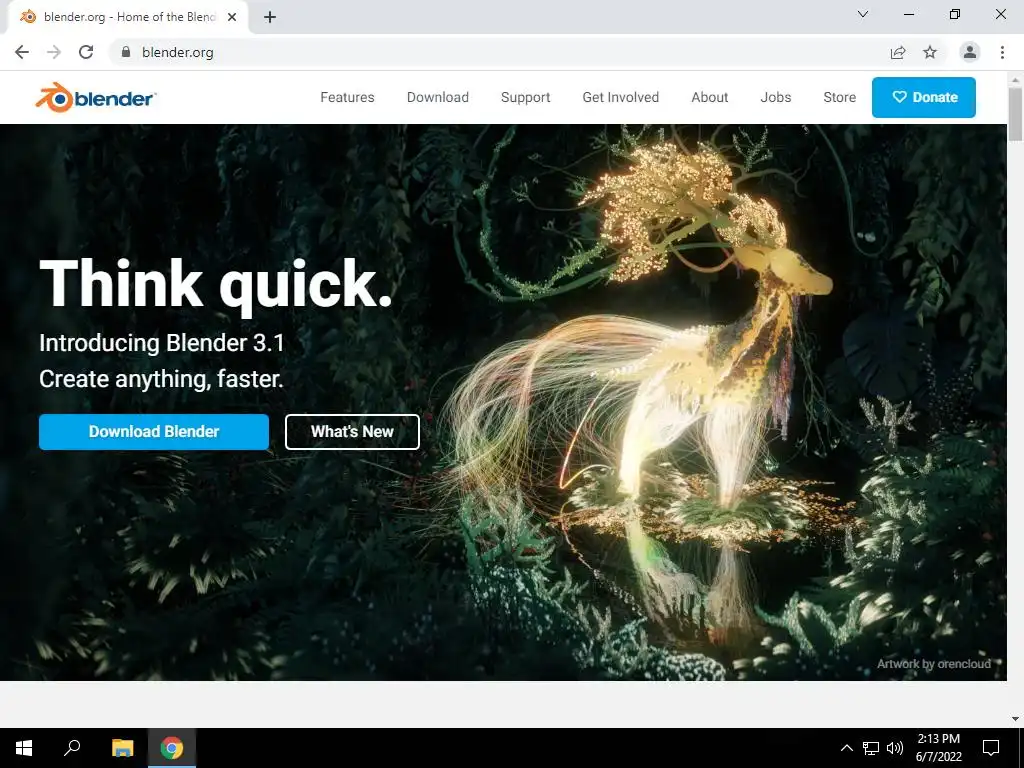
Task: Open the Get Involved nav item
Action: point(620,97)
